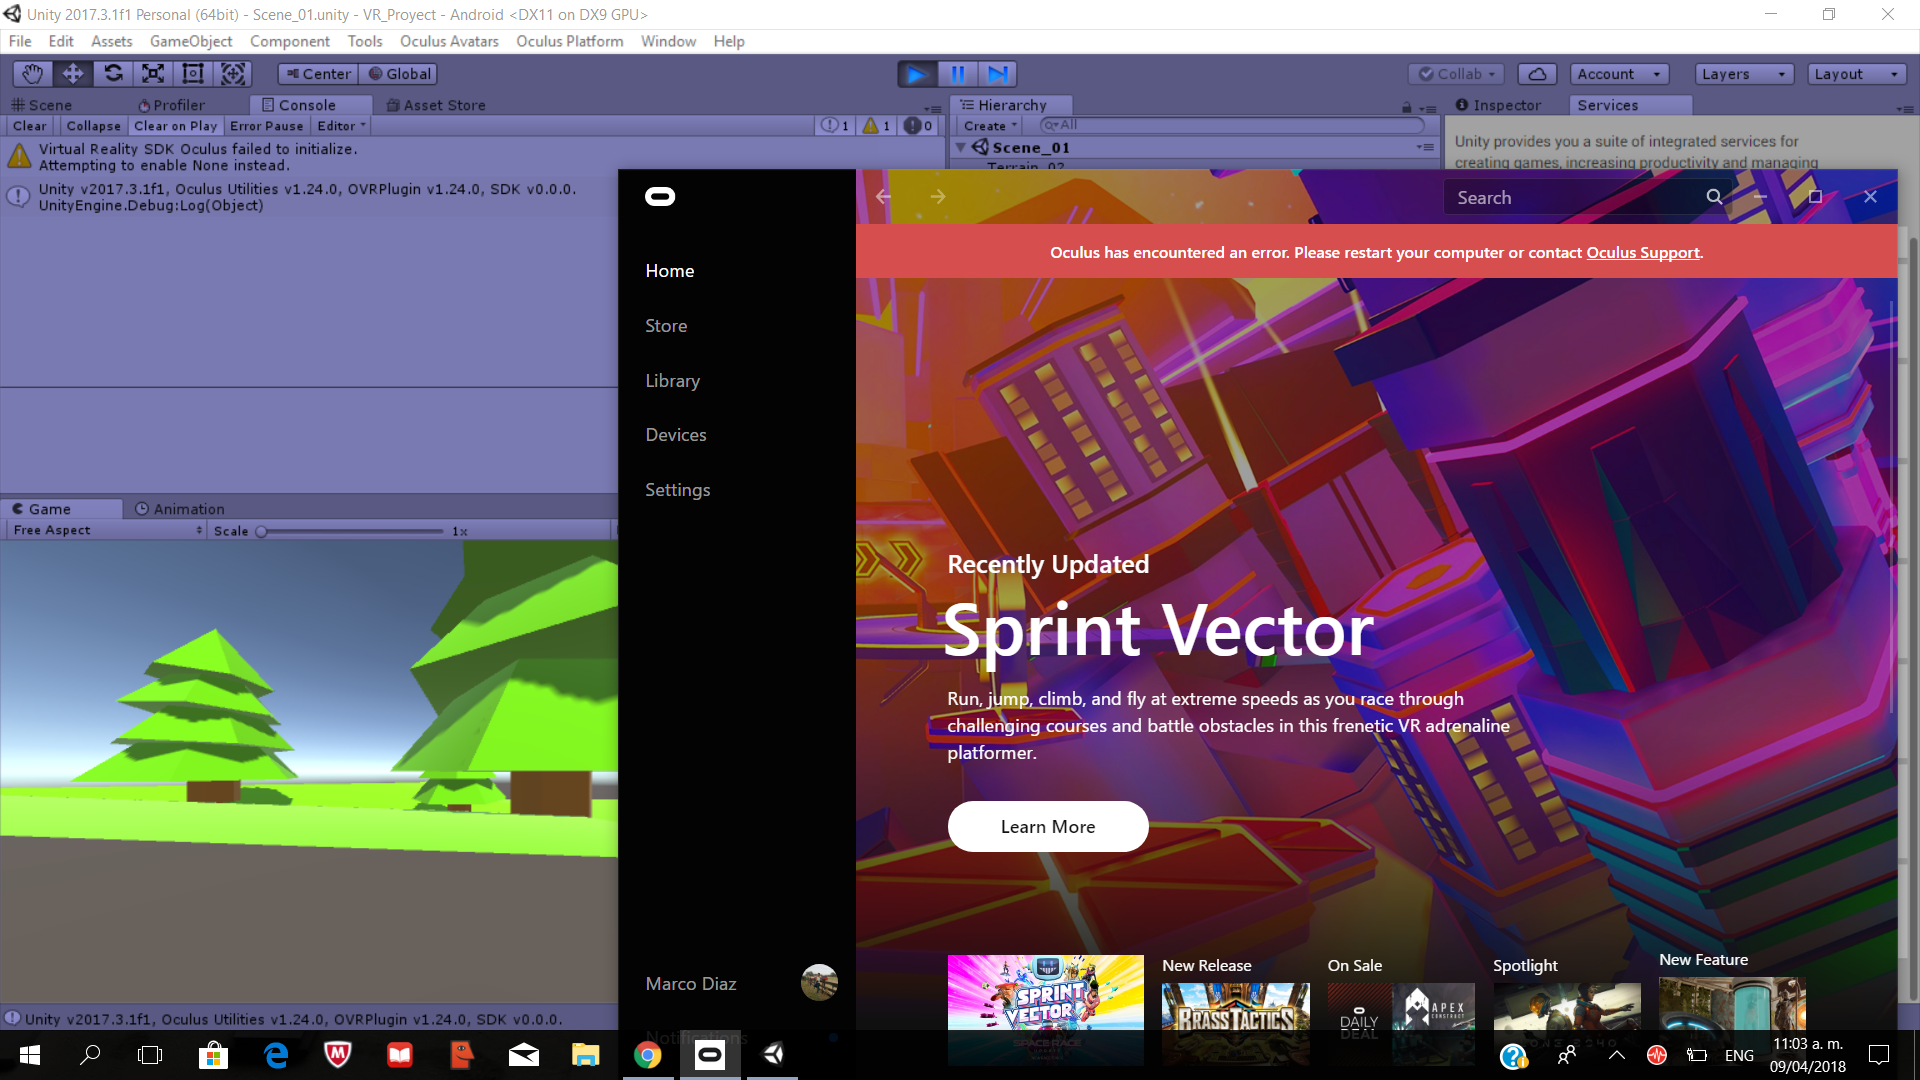Go to Oculus Store section
This screenshot has height=1080, width=1920.
[666, 326]
